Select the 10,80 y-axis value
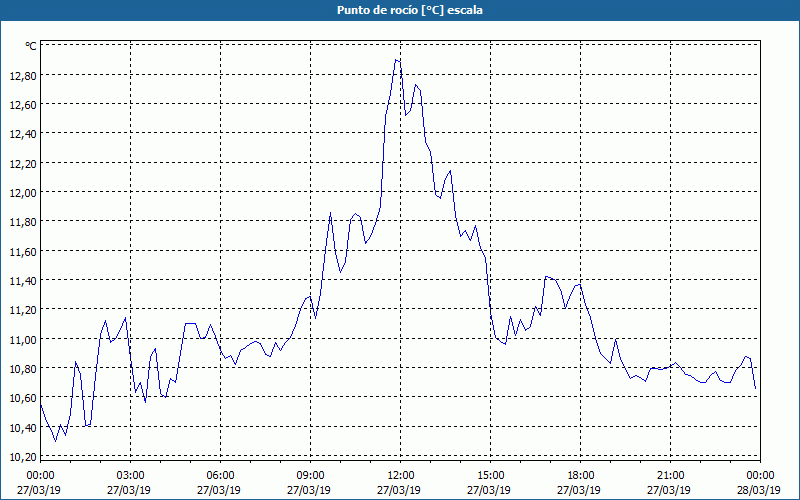The image size is (800, 500). click(x=23, y=368)
